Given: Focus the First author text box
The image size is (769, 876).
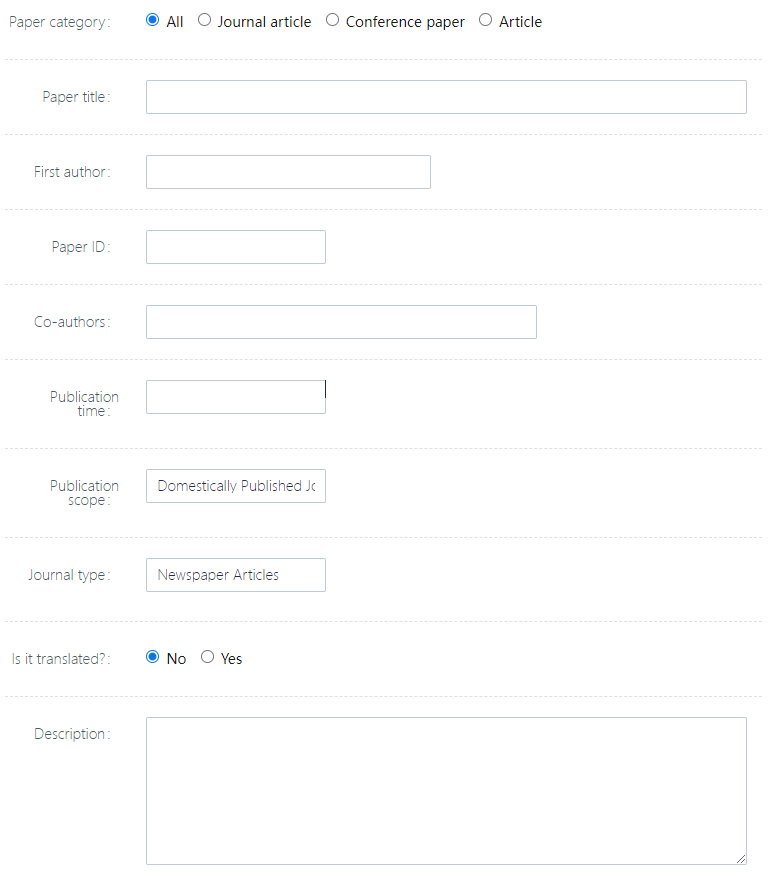Looking at the screenshot, I should click(x=288, y=172).
